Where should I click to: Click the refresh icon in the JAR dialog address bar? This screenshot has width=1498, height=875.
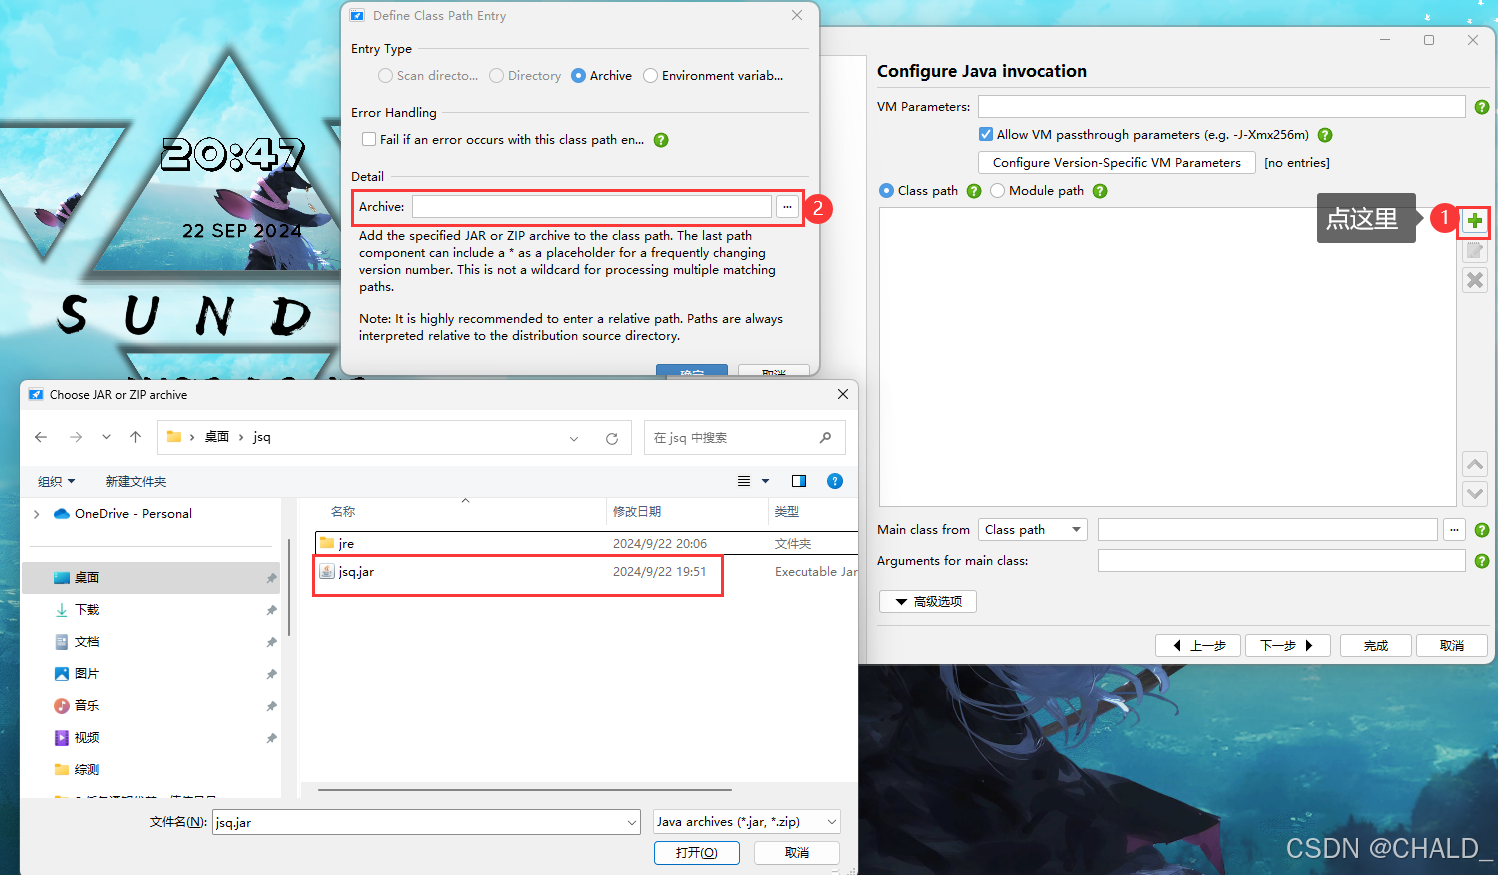(x=611, y=437)
